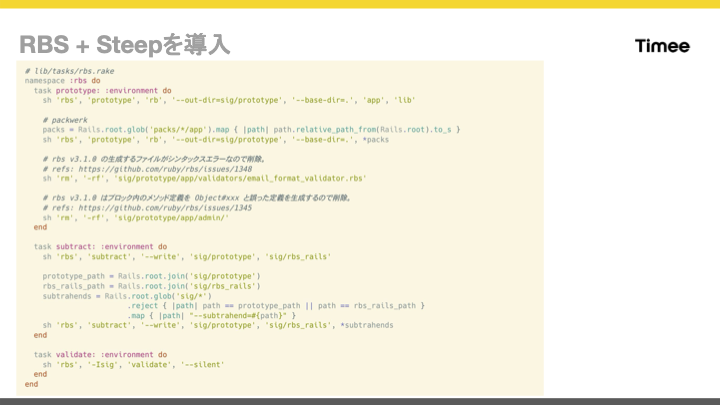Click the sh line ending with 'app', 'lib'

229,101
